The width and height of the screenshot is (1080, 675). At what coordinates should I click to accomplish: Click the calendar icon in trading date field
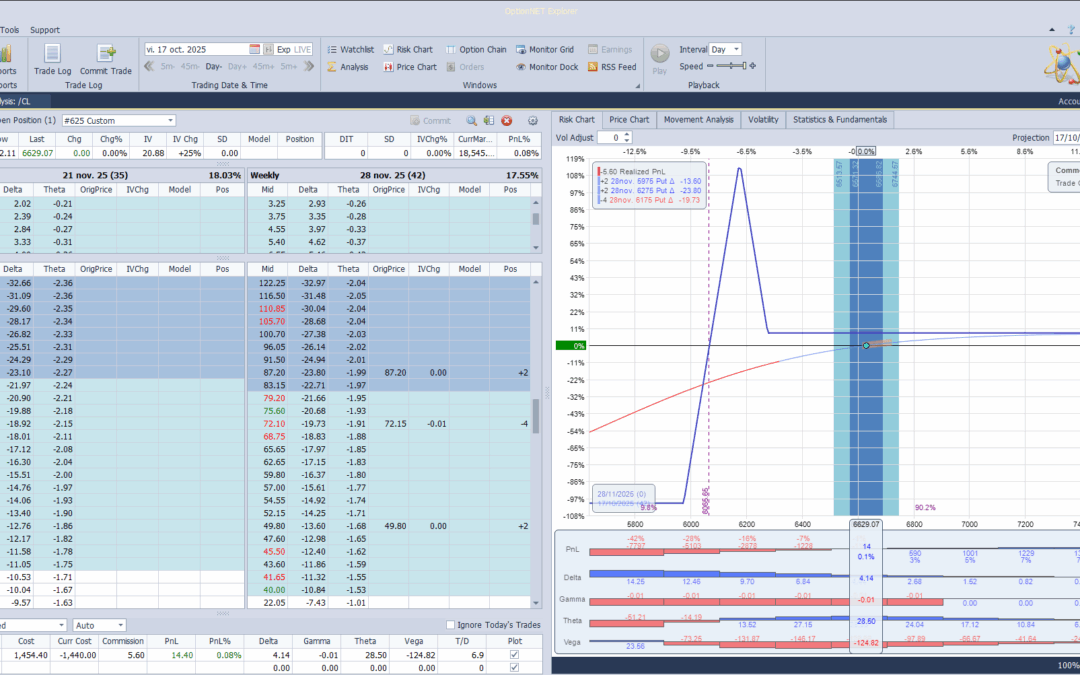[x=255, y=49]
